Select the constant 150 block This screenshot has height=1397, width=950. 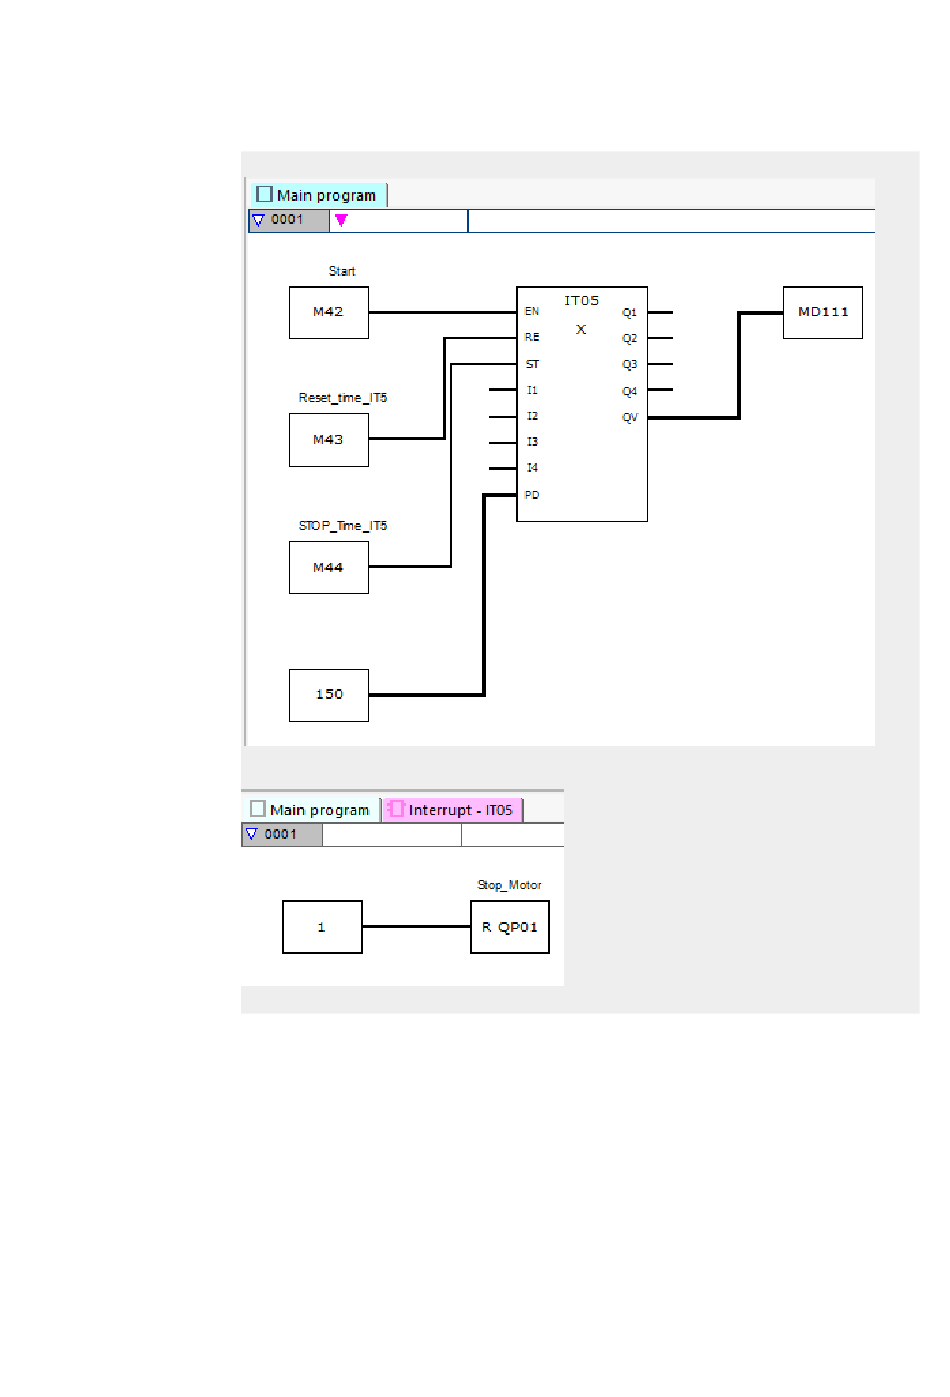coord(329,695)
